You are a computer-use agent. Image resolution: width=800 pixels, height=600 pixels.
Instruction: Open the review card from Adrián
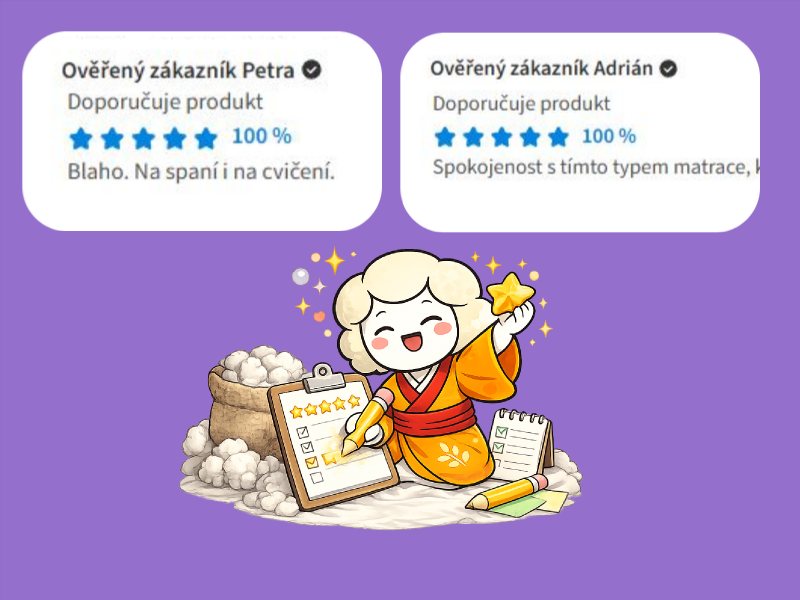[580, 132]
